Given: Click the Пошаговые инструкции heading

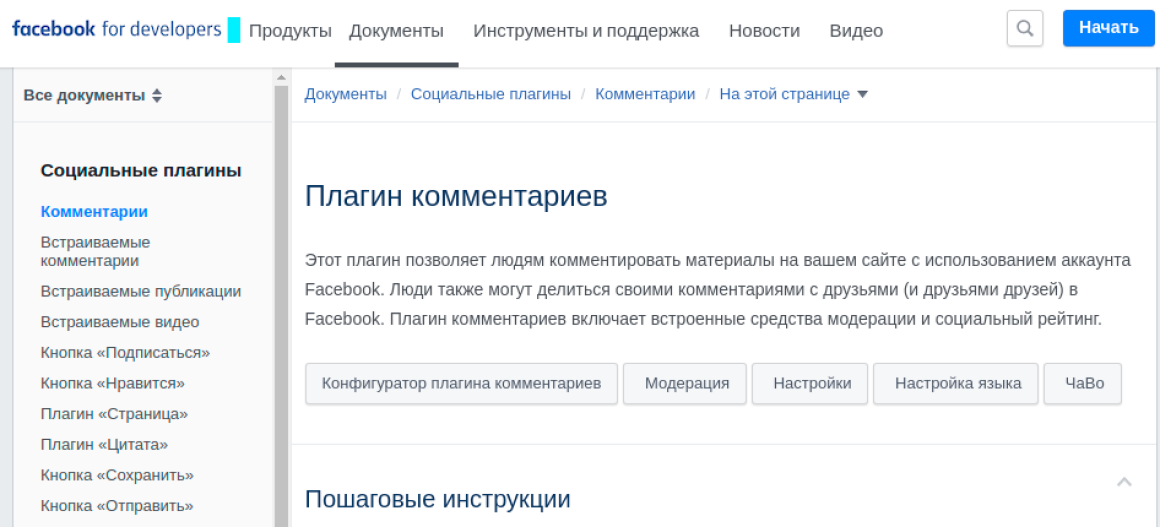Looking at the screenshot, I should tap(437, 499).
